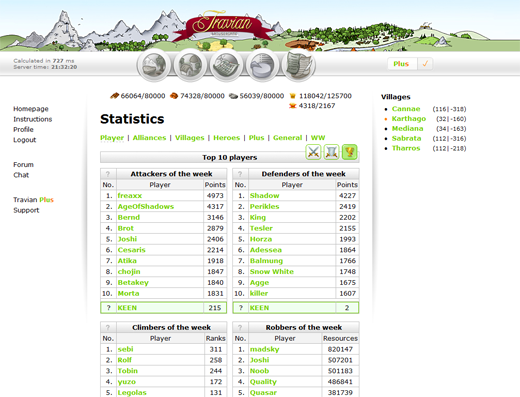Screen dimensions: 520x397
Task: Switch to the Heroes statistics tab
Action: (227, 138)
